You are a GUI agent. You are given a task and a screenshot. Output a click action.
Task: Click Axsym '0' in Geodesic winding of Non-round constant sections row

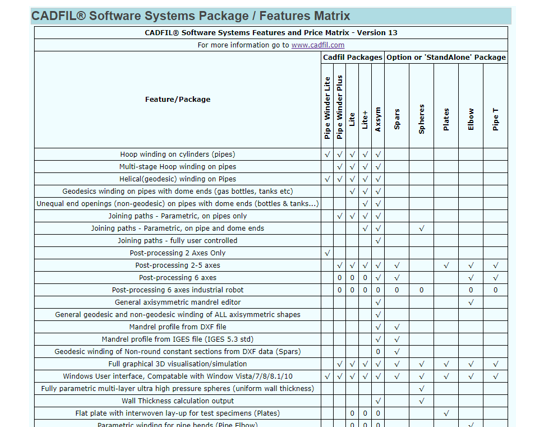[x=378, y=352]
